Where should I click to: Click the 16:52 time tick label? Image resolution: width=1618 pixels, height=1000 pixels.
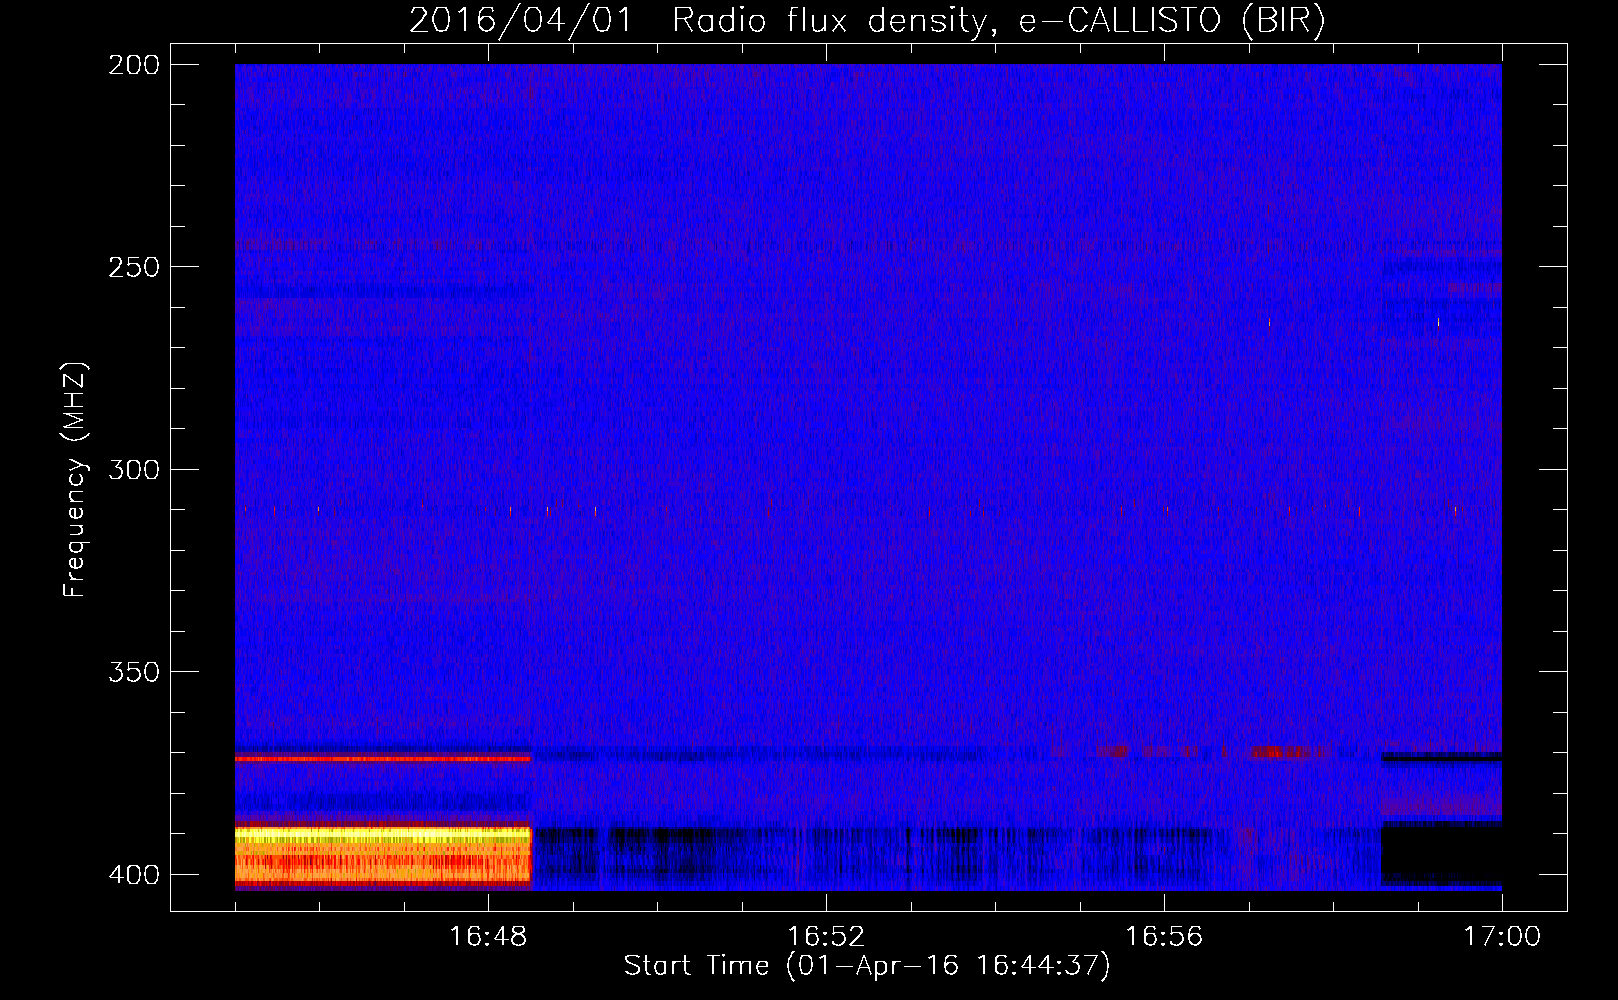pos(826,936)
